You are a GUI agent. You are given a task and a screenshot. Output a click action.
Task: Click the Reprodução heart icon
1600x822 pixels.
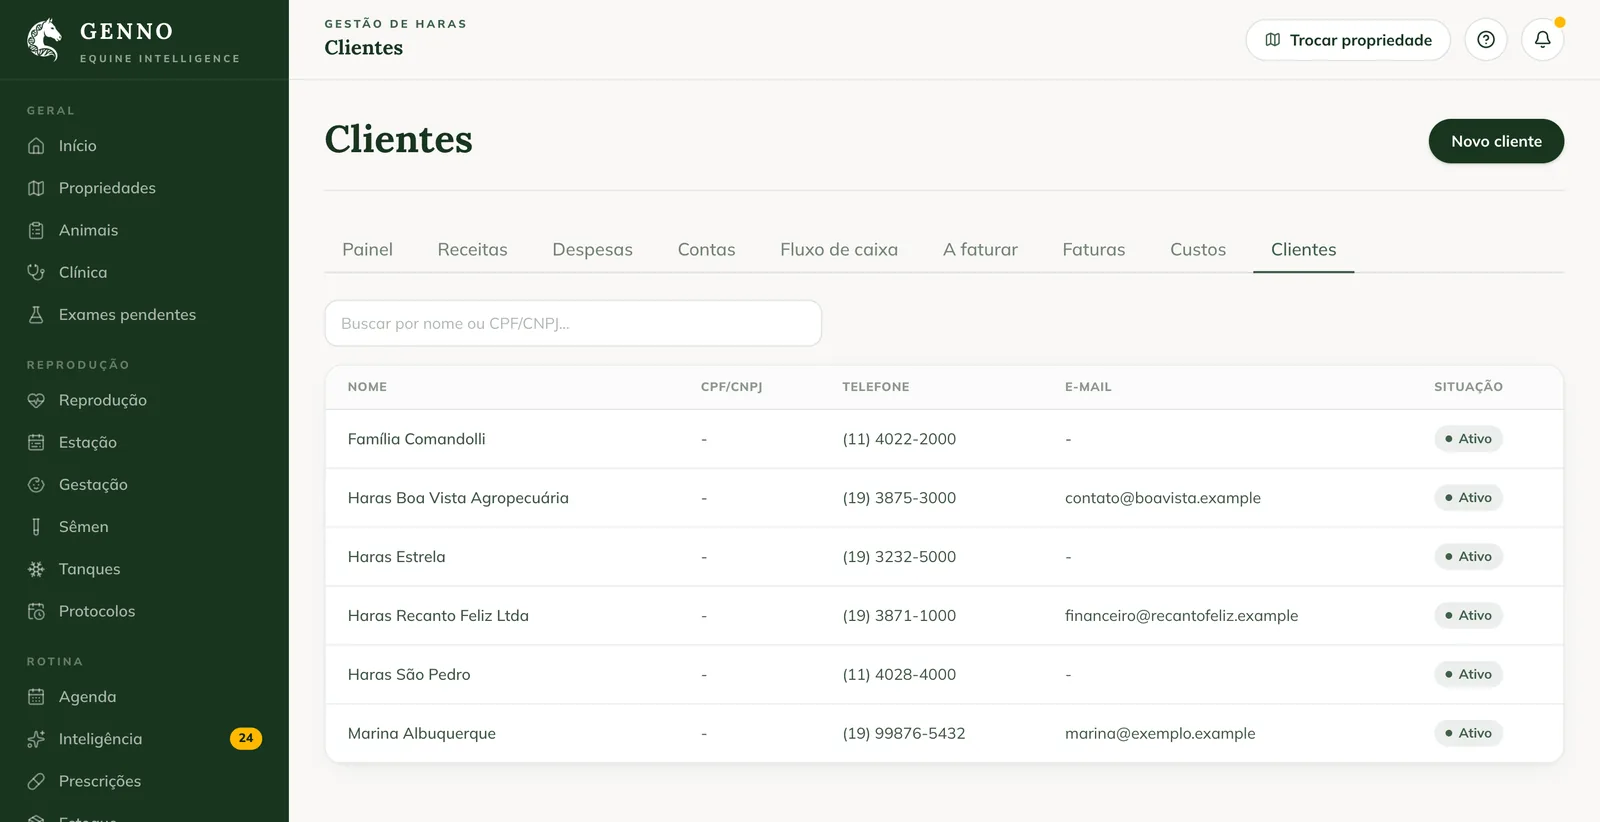(36, 400)
